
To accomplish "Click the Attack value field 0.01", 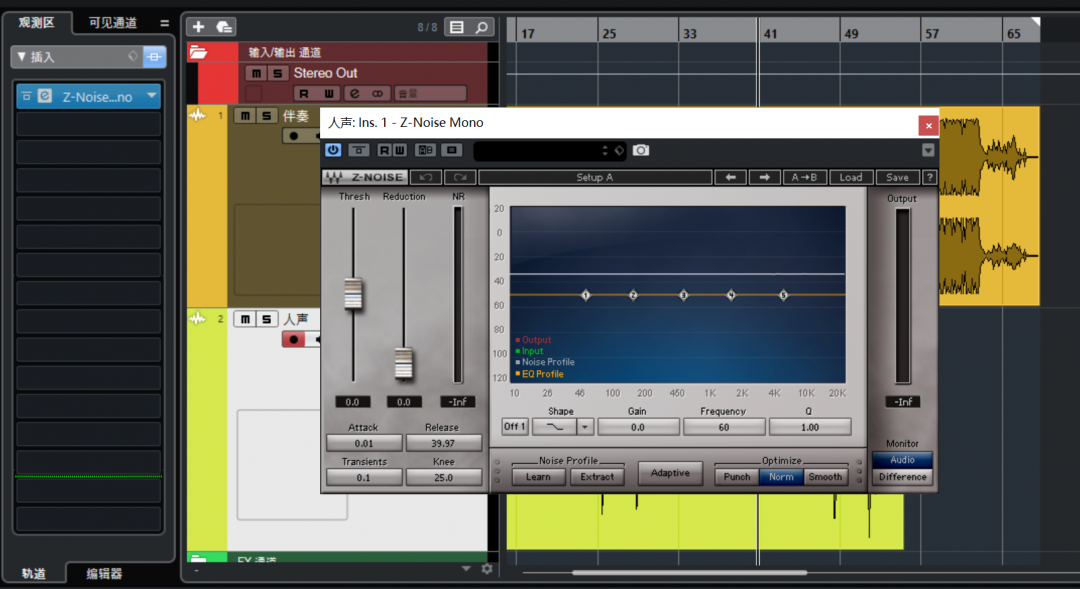I will click(364, 443).
